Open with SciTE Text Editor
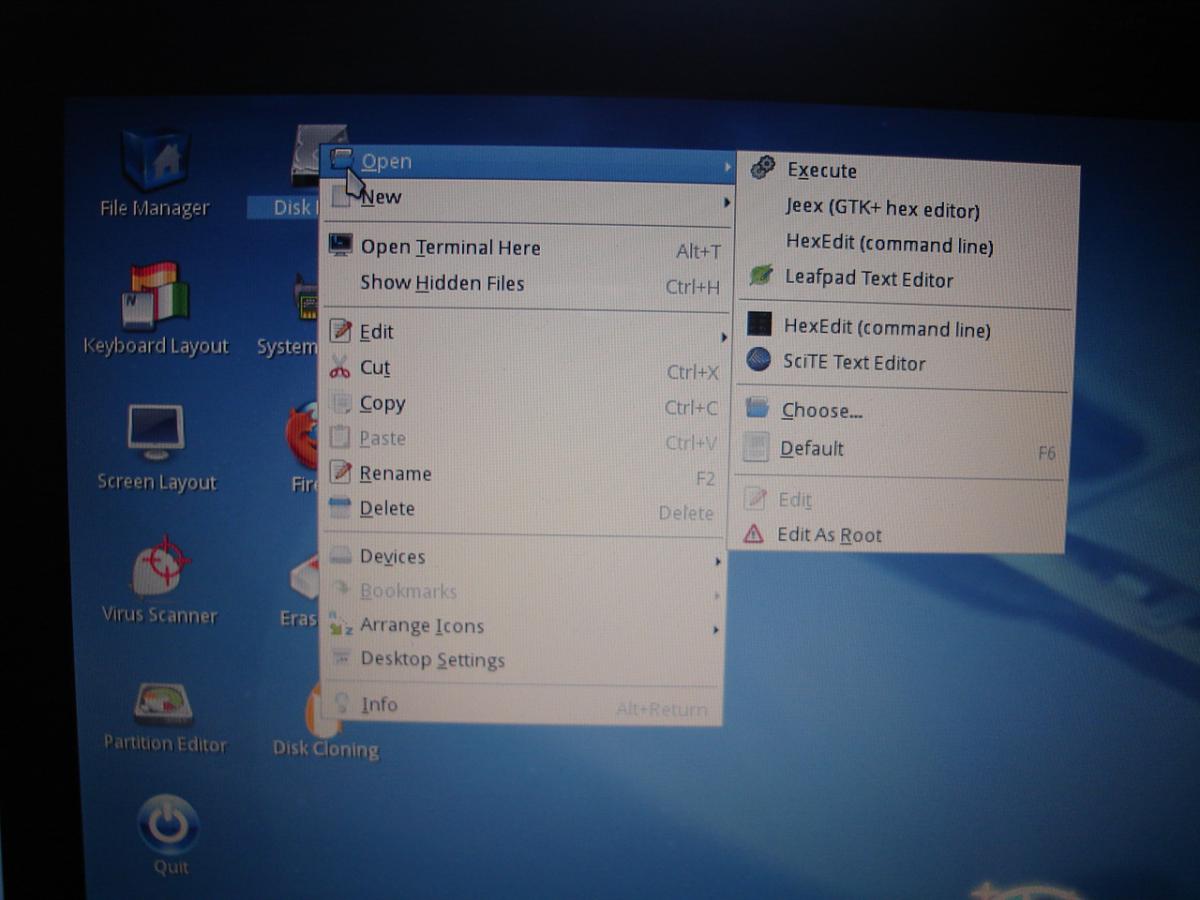1200x900 pixels. coord(904,362)
